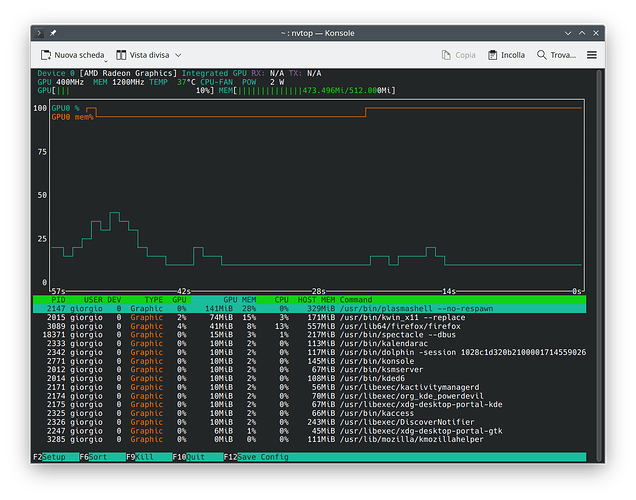This screenshot has width=636, height=500.
Task: Select the kaccess process row
Action: pos(309,413)
